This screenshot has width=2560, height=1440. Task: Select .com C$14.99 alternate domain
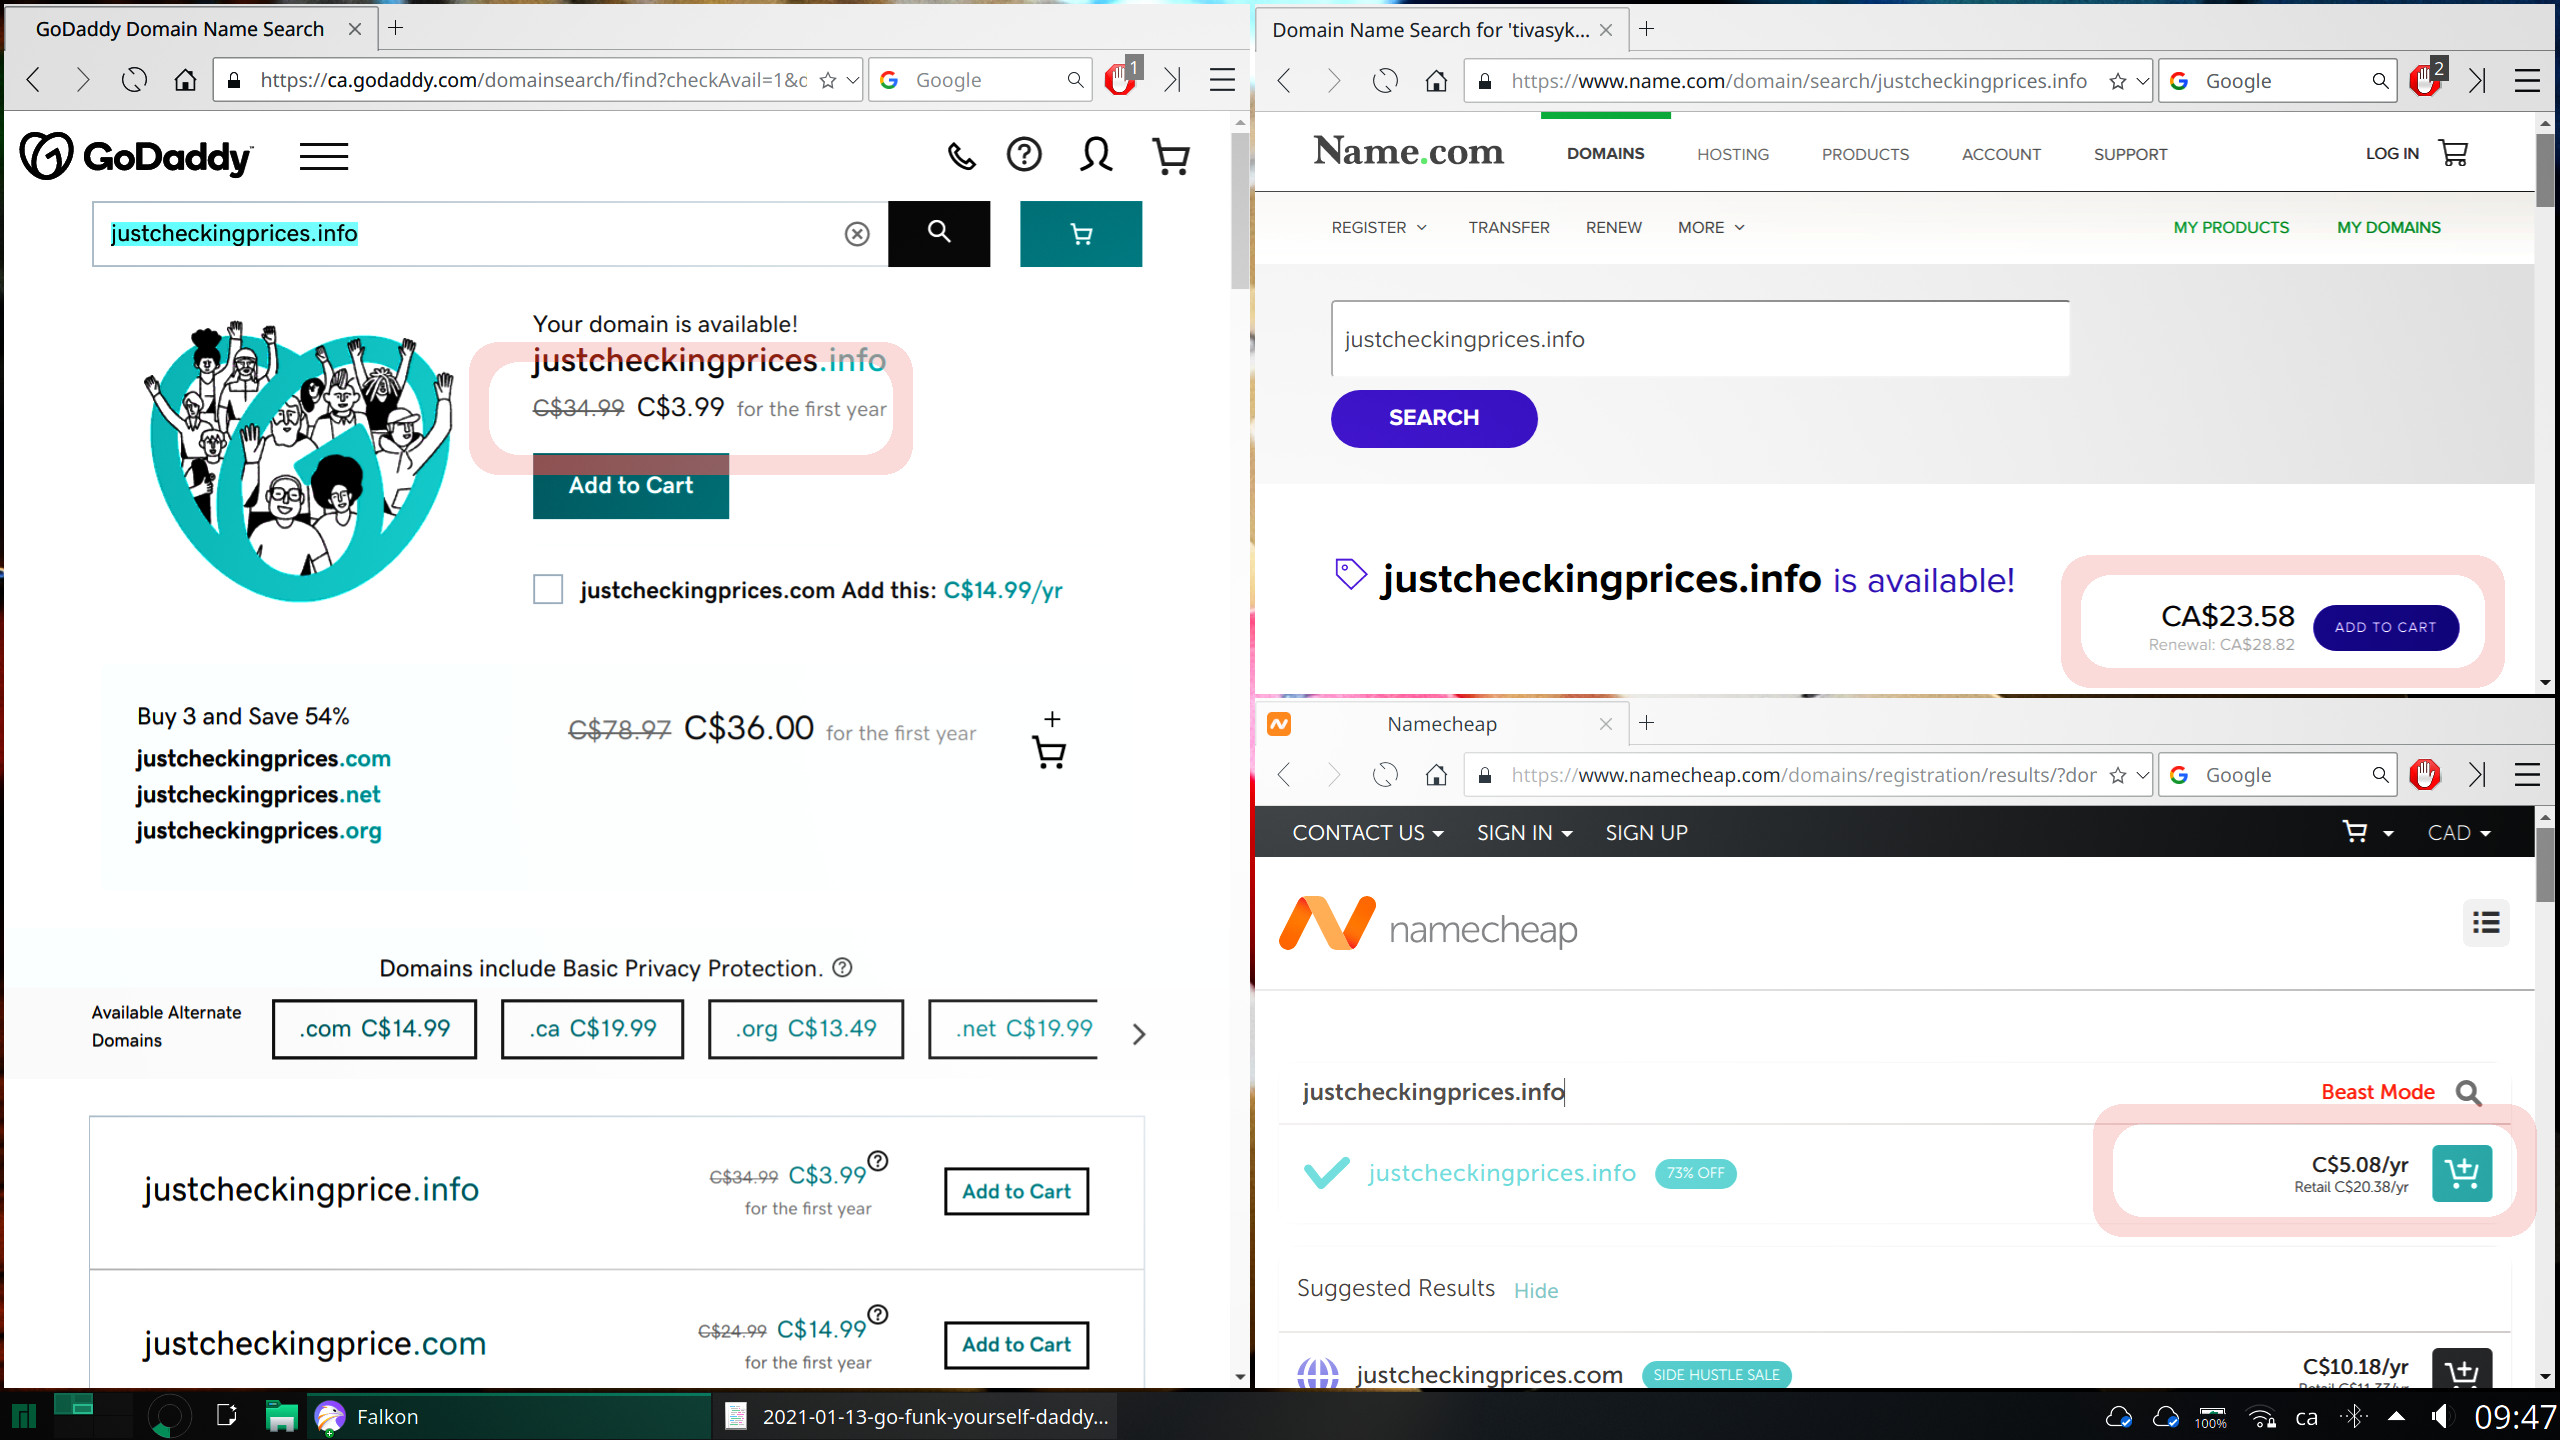click(x=374, y=1028)
